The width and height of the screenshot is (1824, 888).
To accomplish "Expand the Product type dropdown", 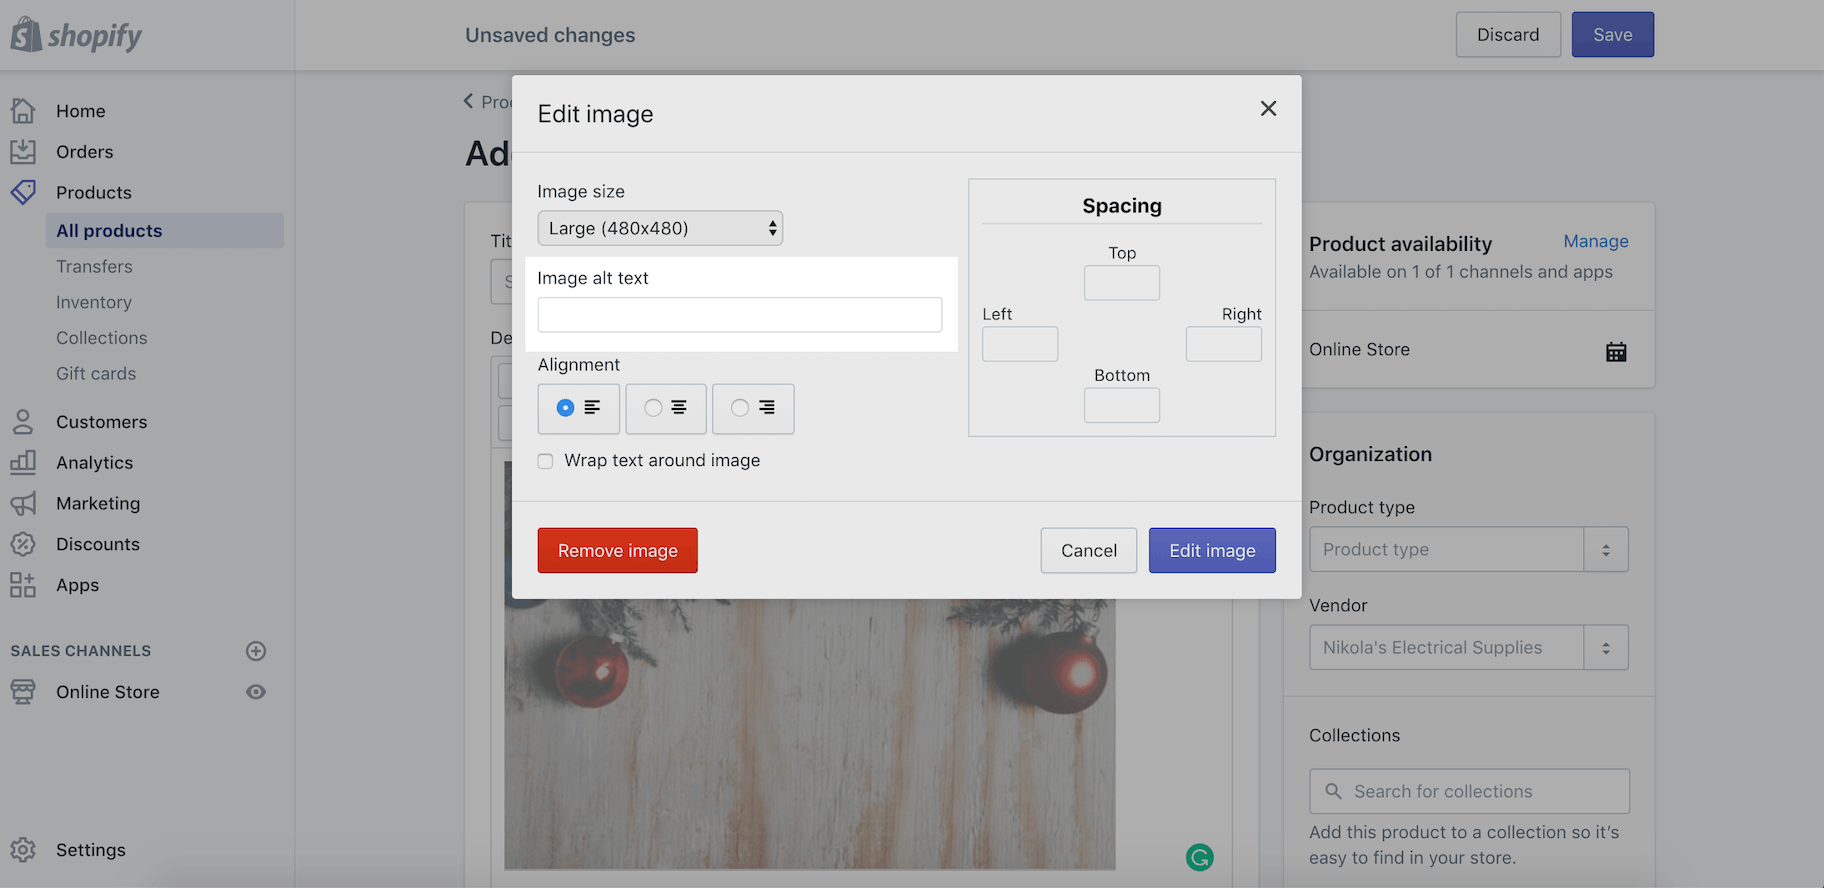I will [1605, 550].
